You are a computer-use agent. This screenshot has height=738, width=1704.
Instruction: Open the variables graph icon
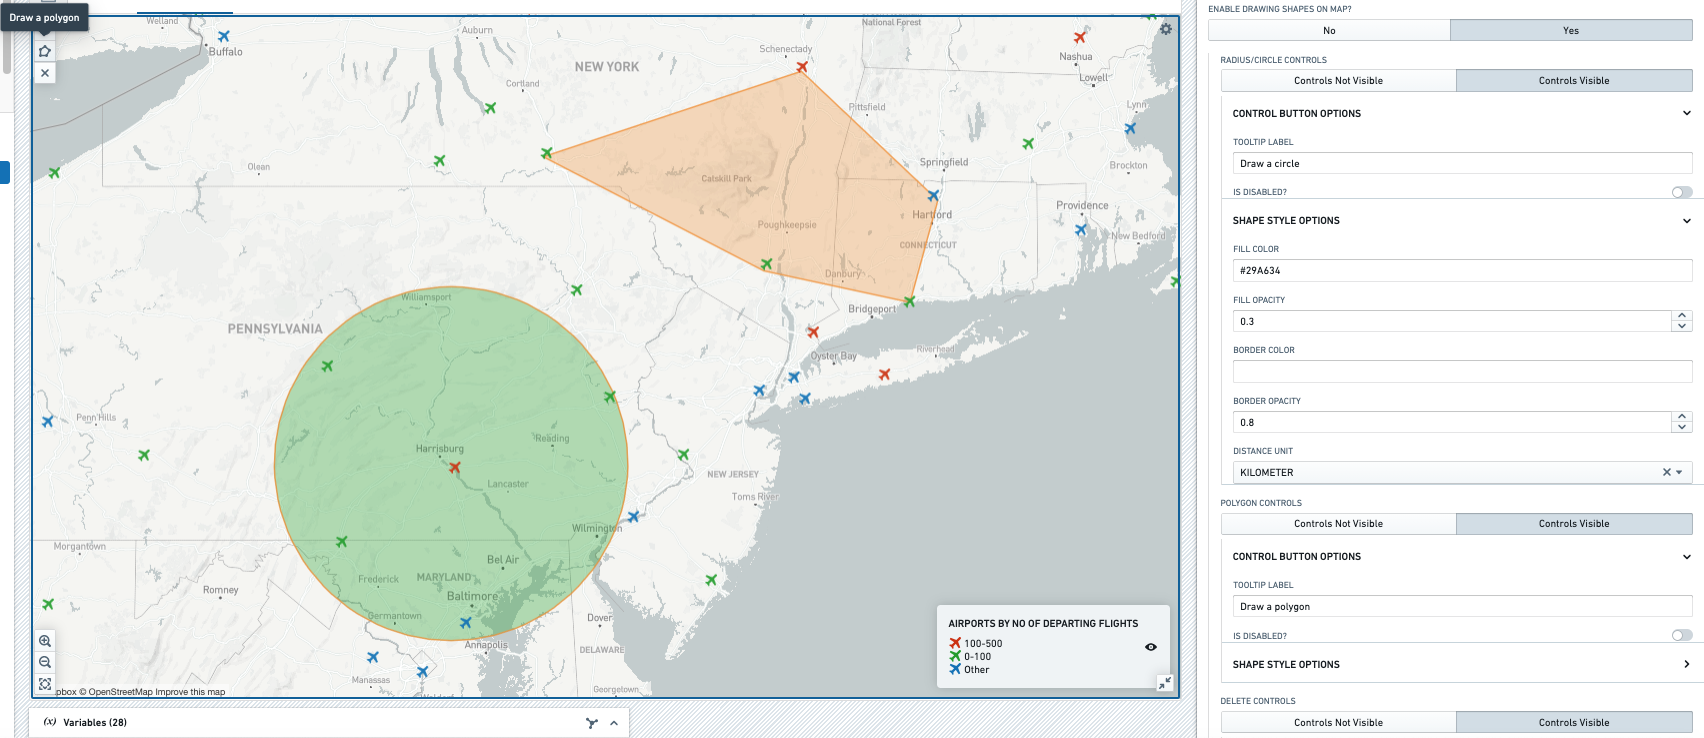[x=592, y=723]
